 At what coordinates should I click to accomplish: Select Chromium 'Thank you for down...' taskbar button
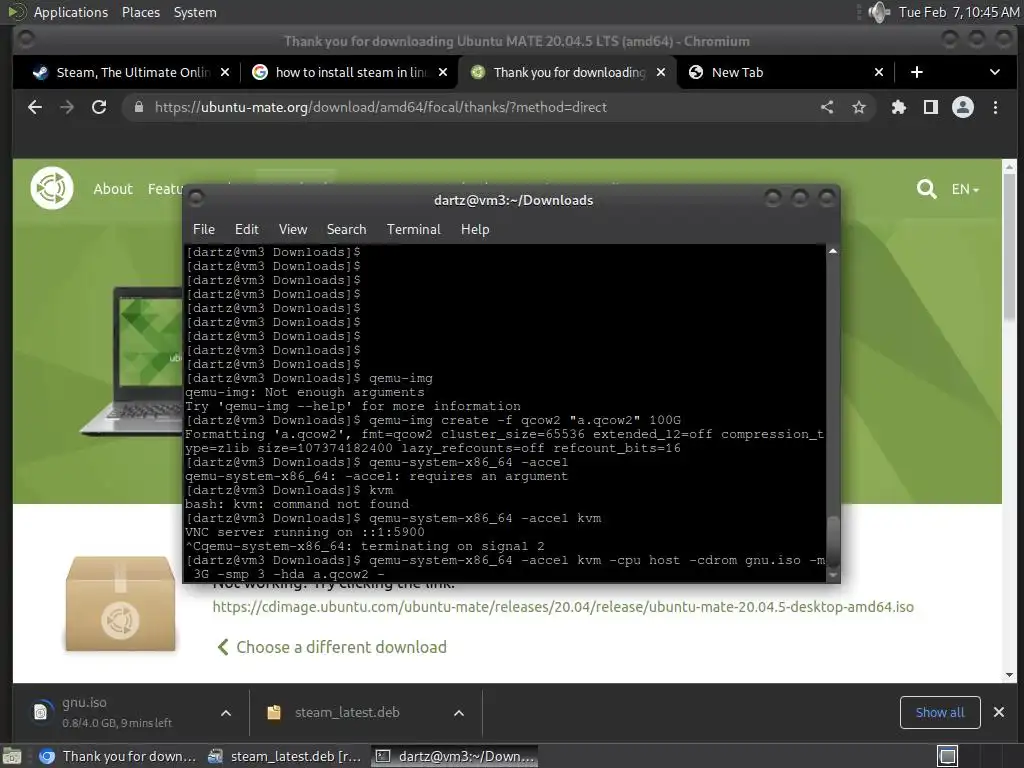118,756
